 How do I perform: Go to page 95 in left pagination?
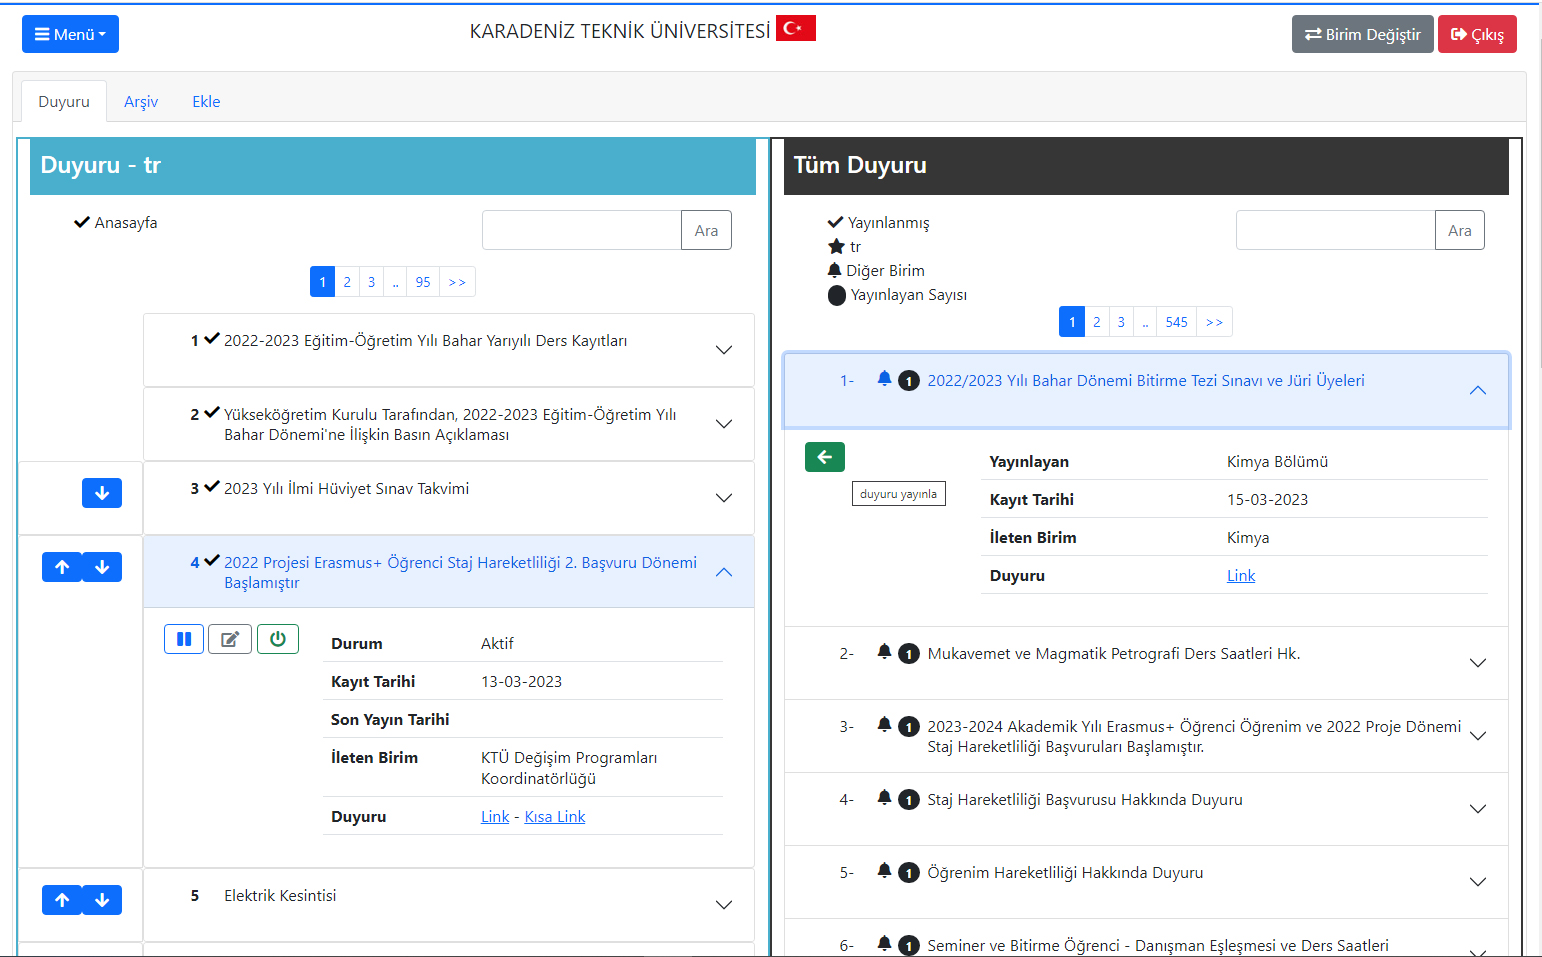point(423,282)
